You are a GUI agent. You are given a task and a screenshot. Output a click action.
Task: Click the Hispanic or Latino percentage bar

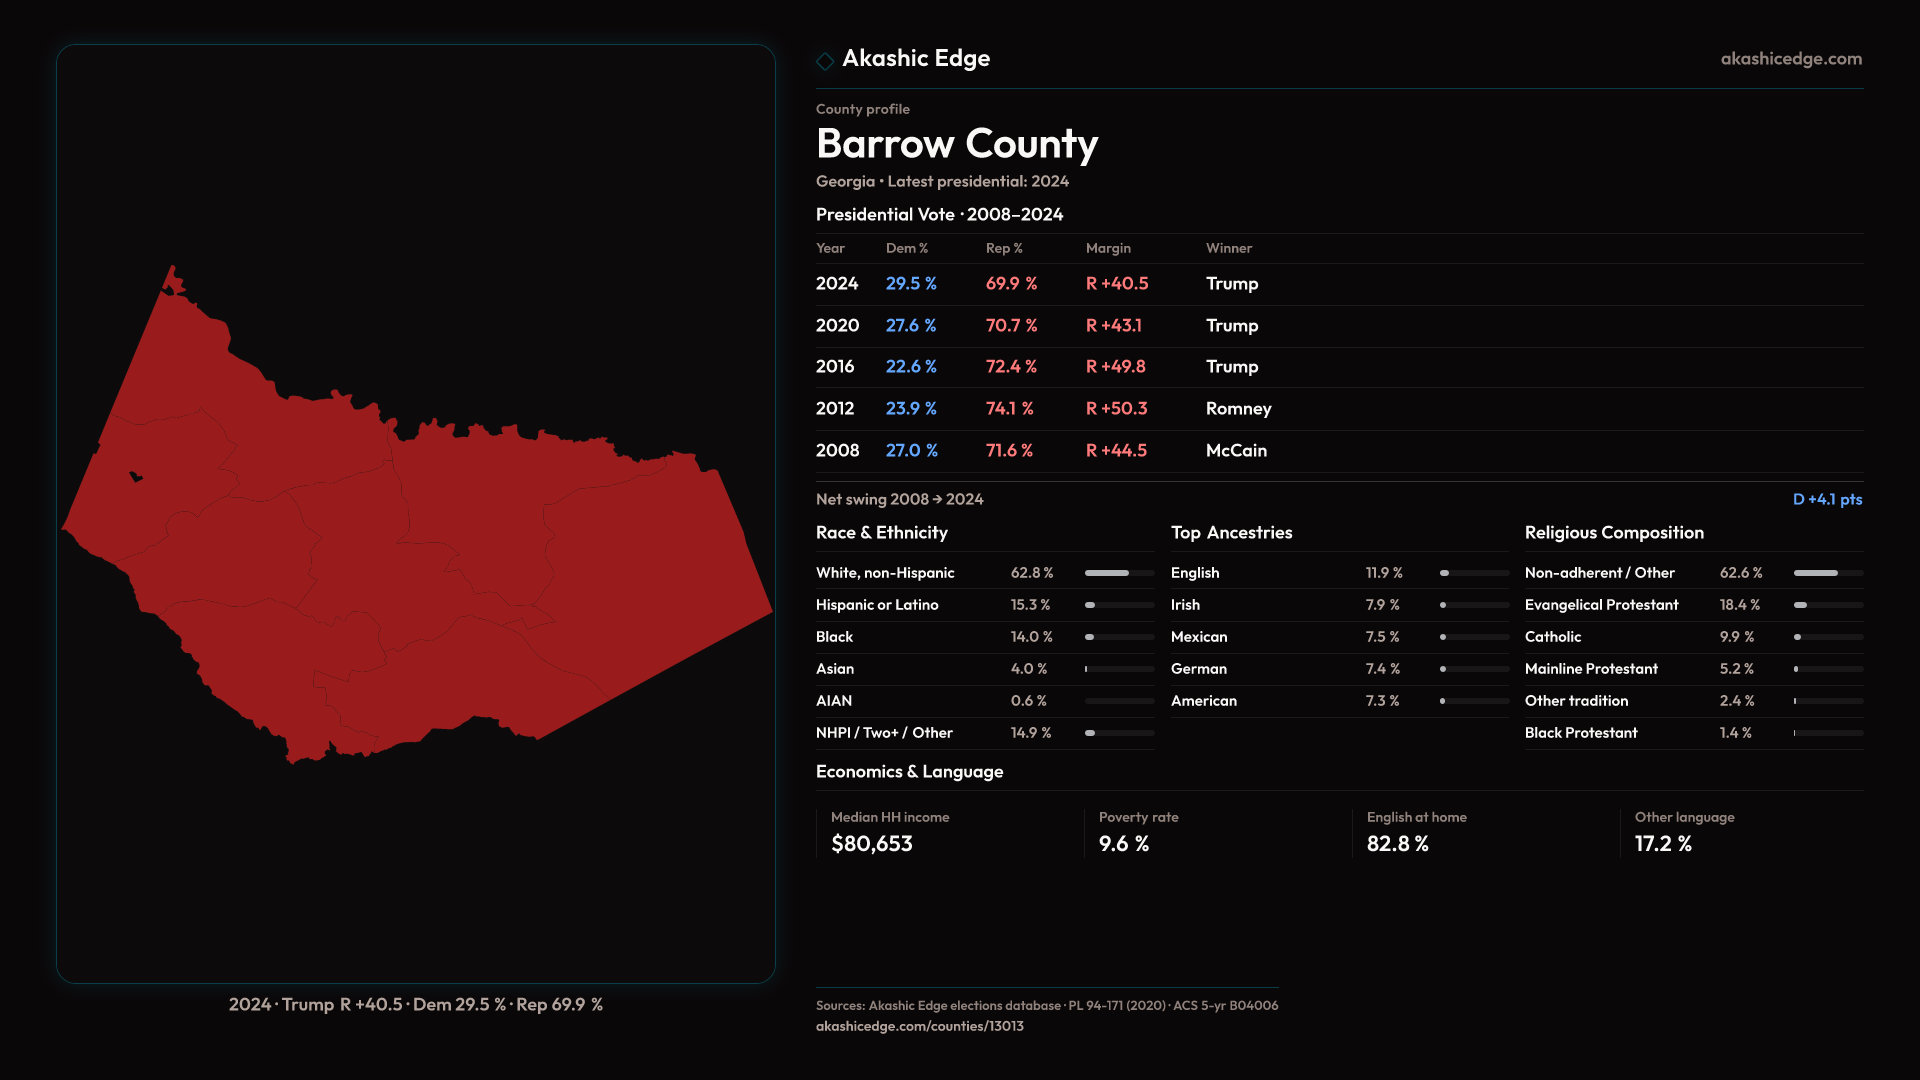(1119, 605)
